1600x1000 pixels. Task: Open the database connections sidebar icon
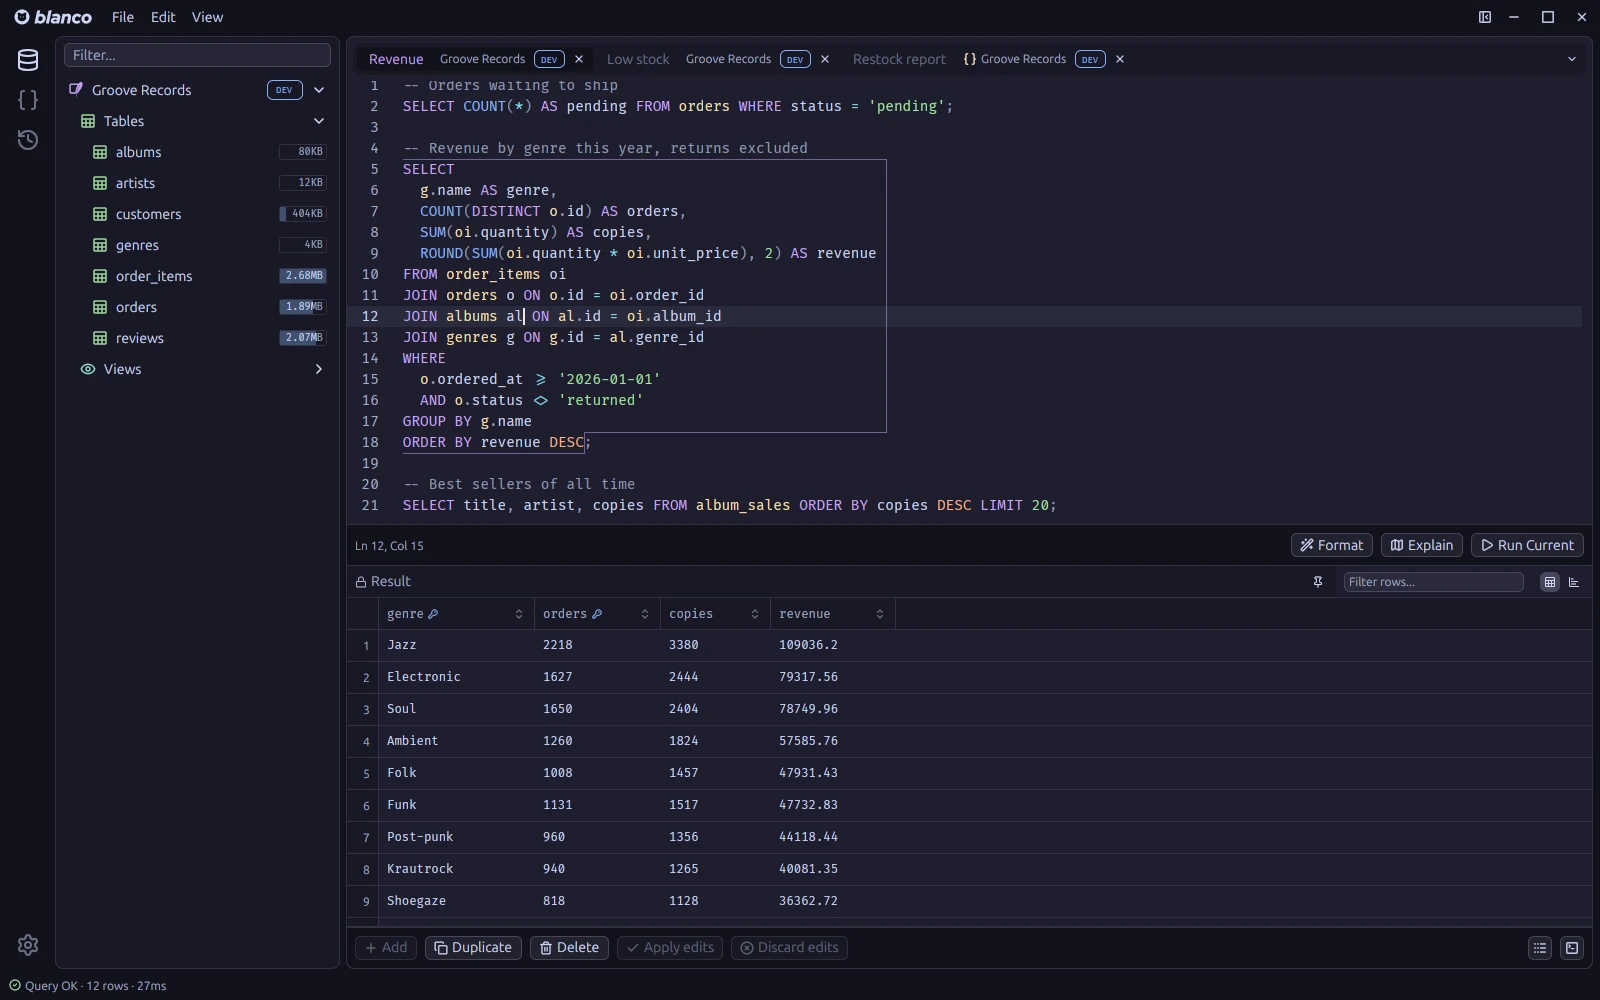click(x=28, y=60)
